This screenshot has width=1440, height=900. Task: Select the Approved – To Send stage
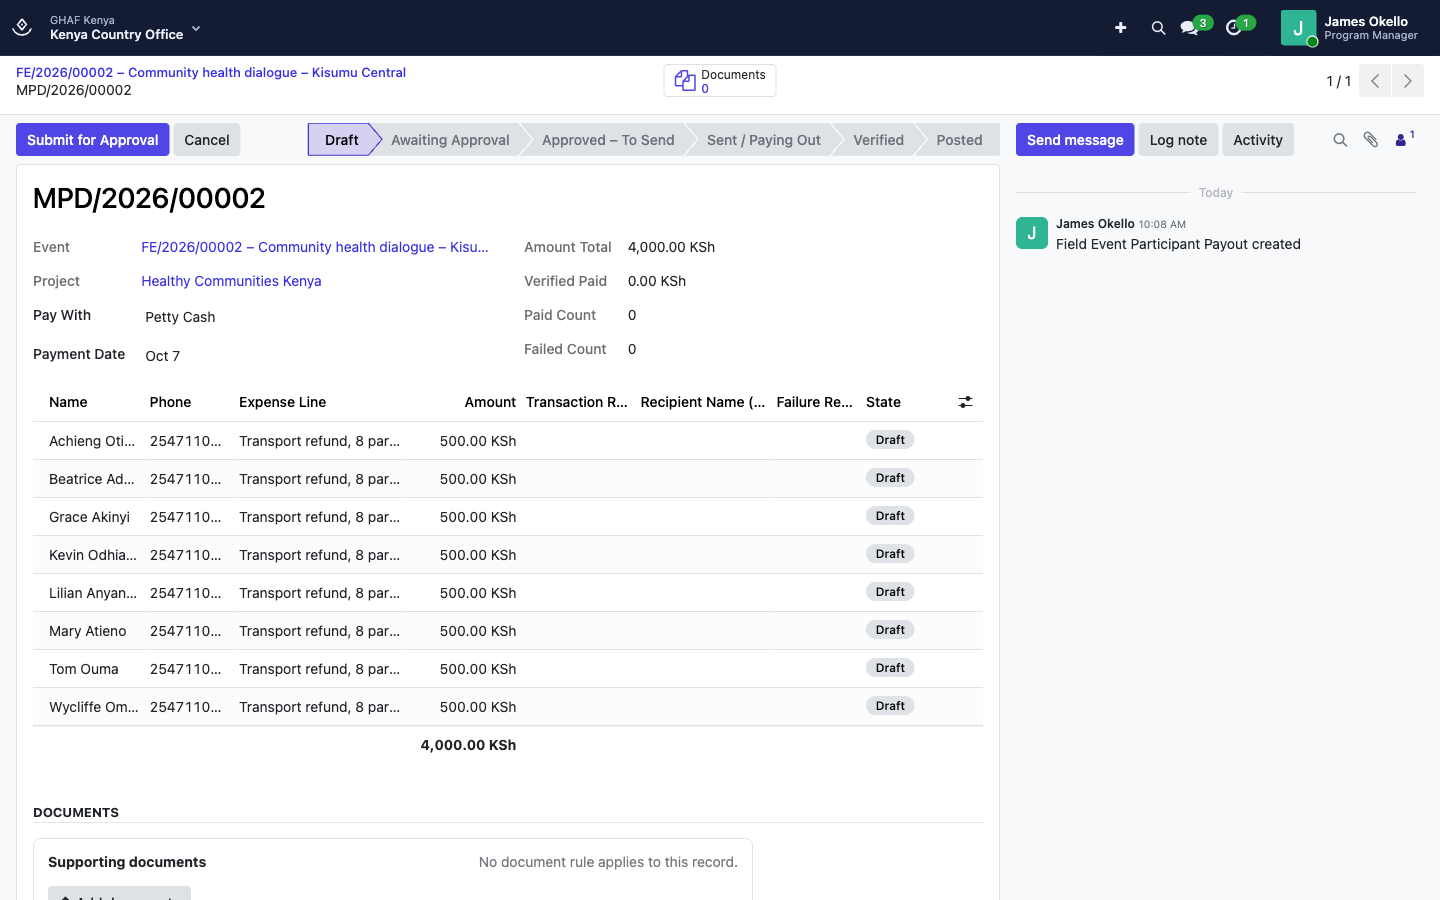tap(608, 140)
